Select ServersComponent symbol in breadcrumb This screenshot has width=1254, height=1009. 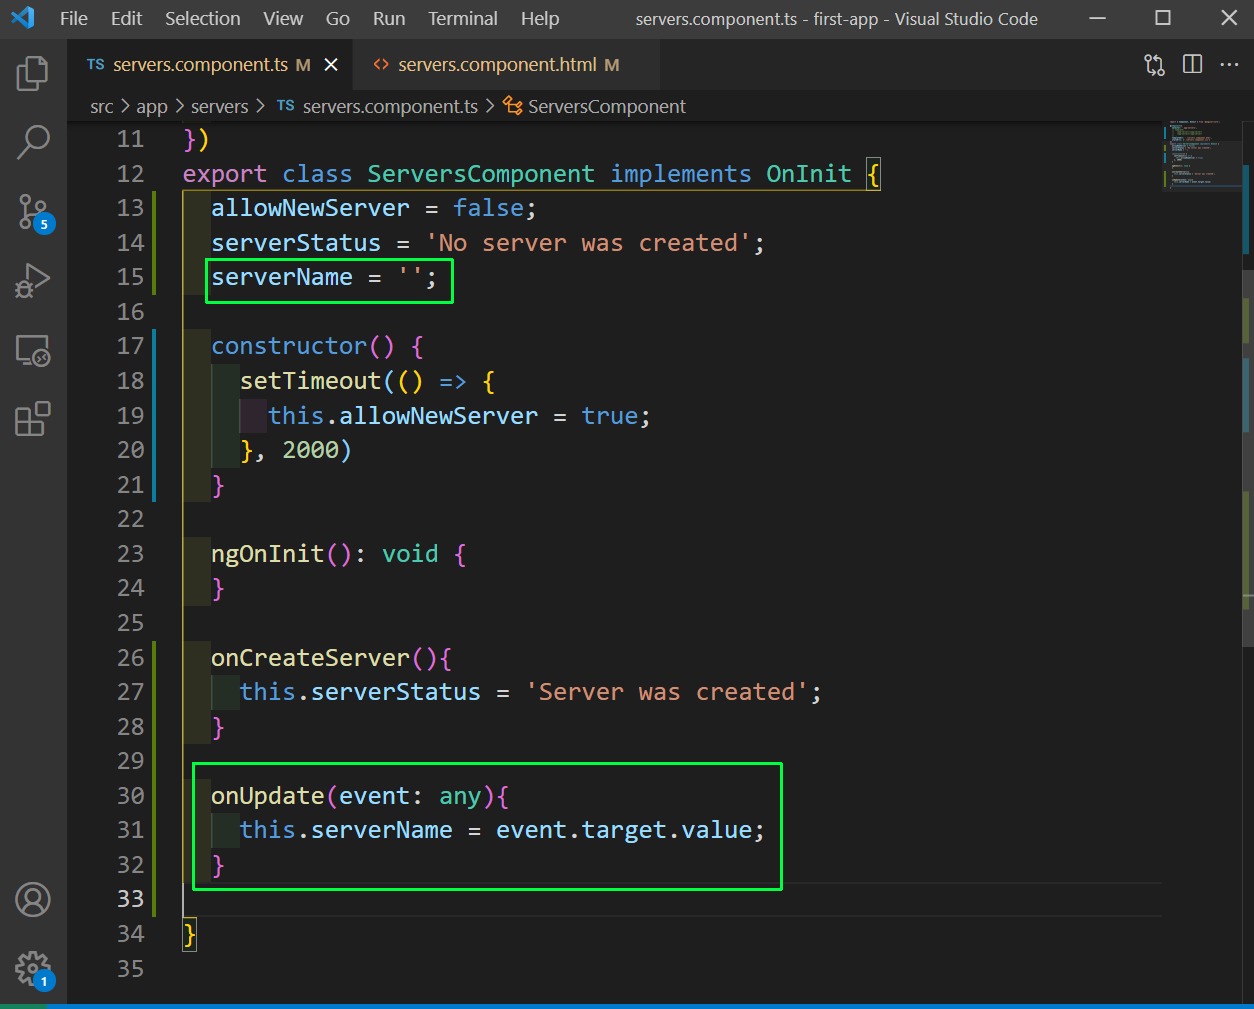[x=607, y=106]
